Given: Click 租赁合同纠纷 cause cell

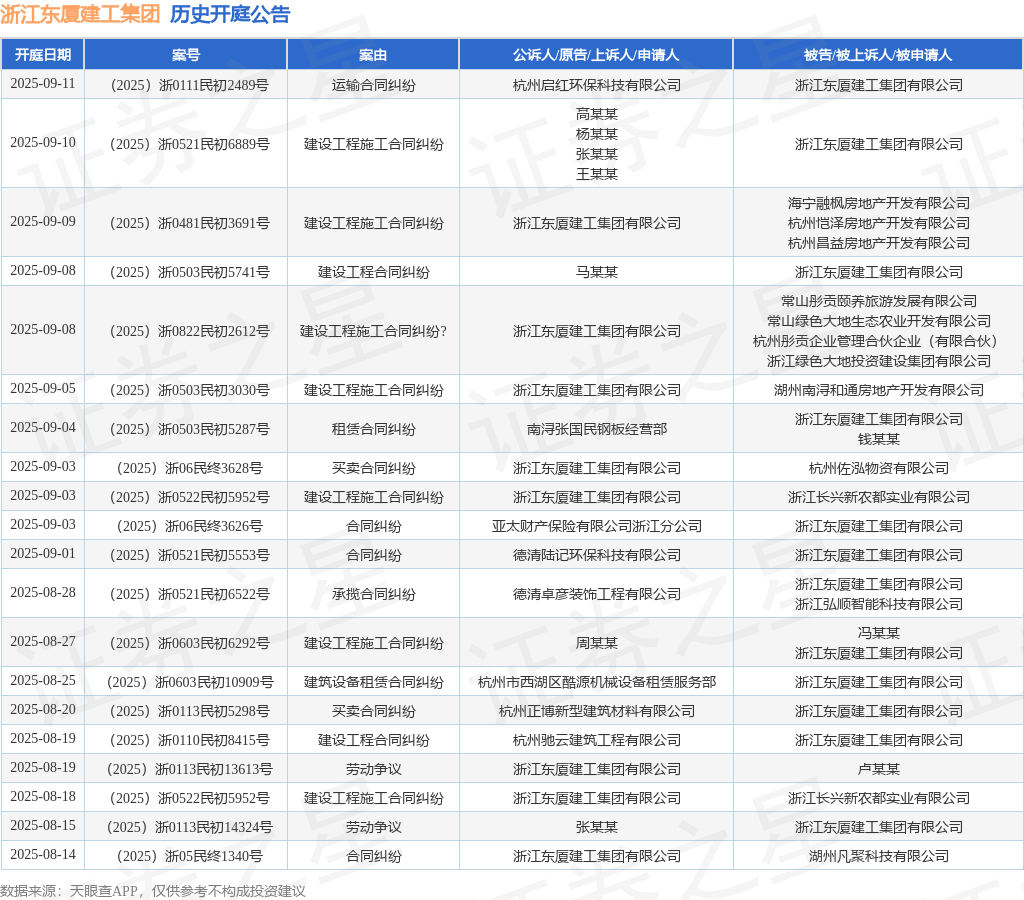Looking at the screenshot, I should (374, 429).
